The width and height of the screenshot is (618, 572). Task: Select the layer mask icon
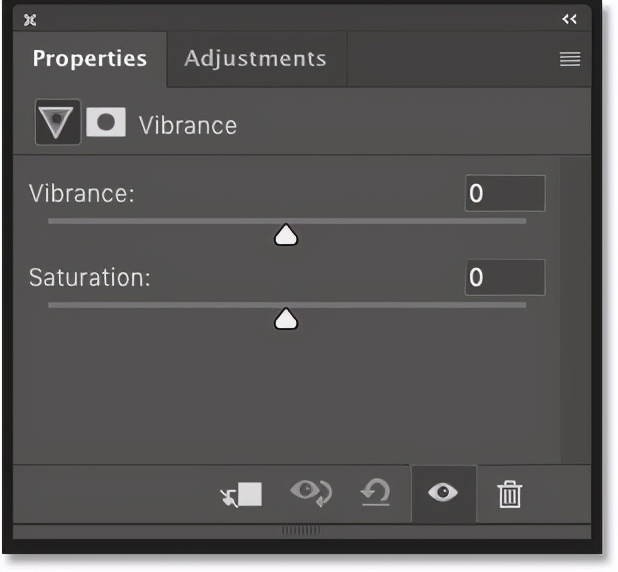click(x=106, y=123)
